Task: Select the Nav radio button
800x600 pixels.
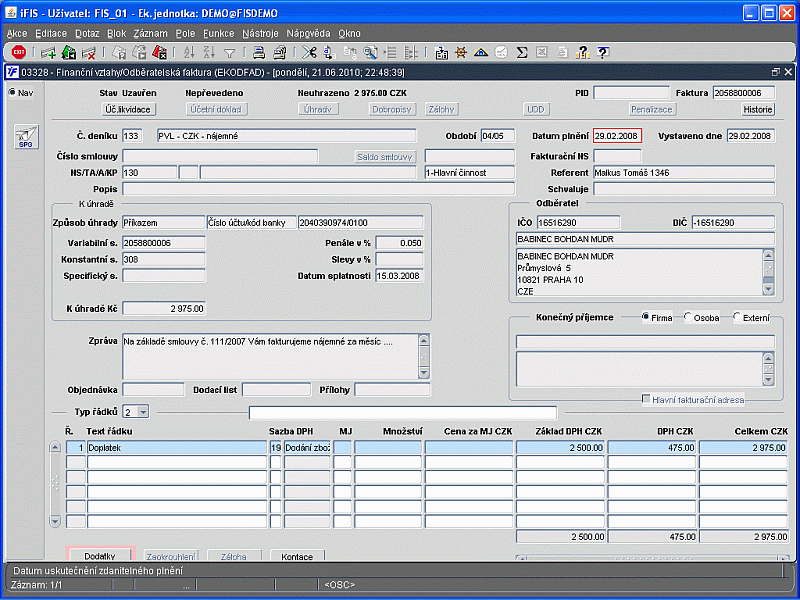Action: point(13,93)
